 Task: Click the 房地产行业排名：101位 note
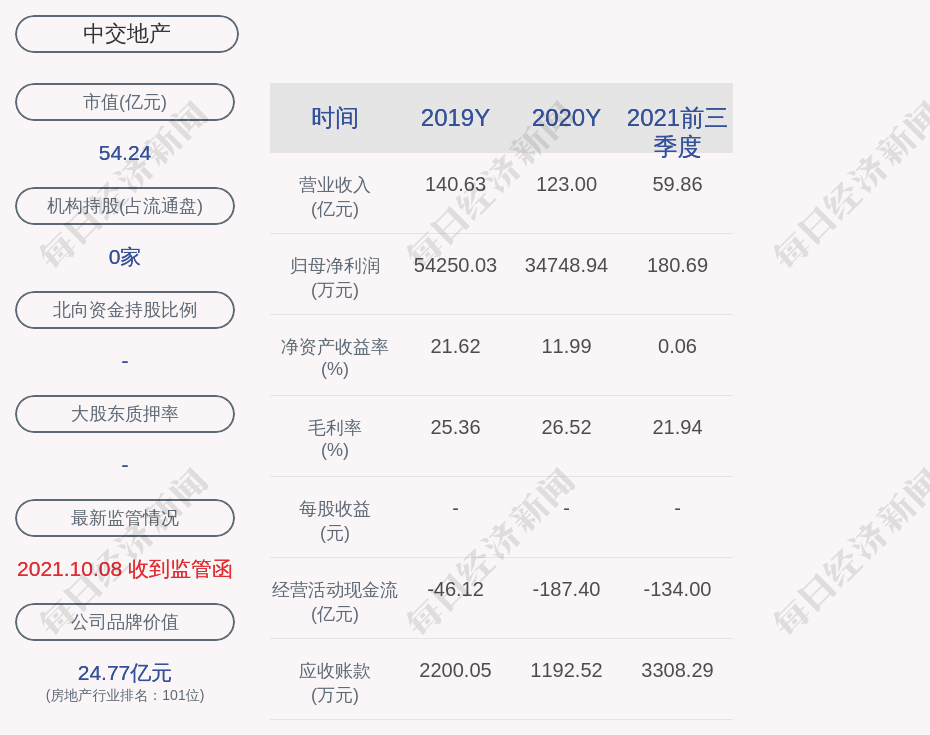point(125,695)
